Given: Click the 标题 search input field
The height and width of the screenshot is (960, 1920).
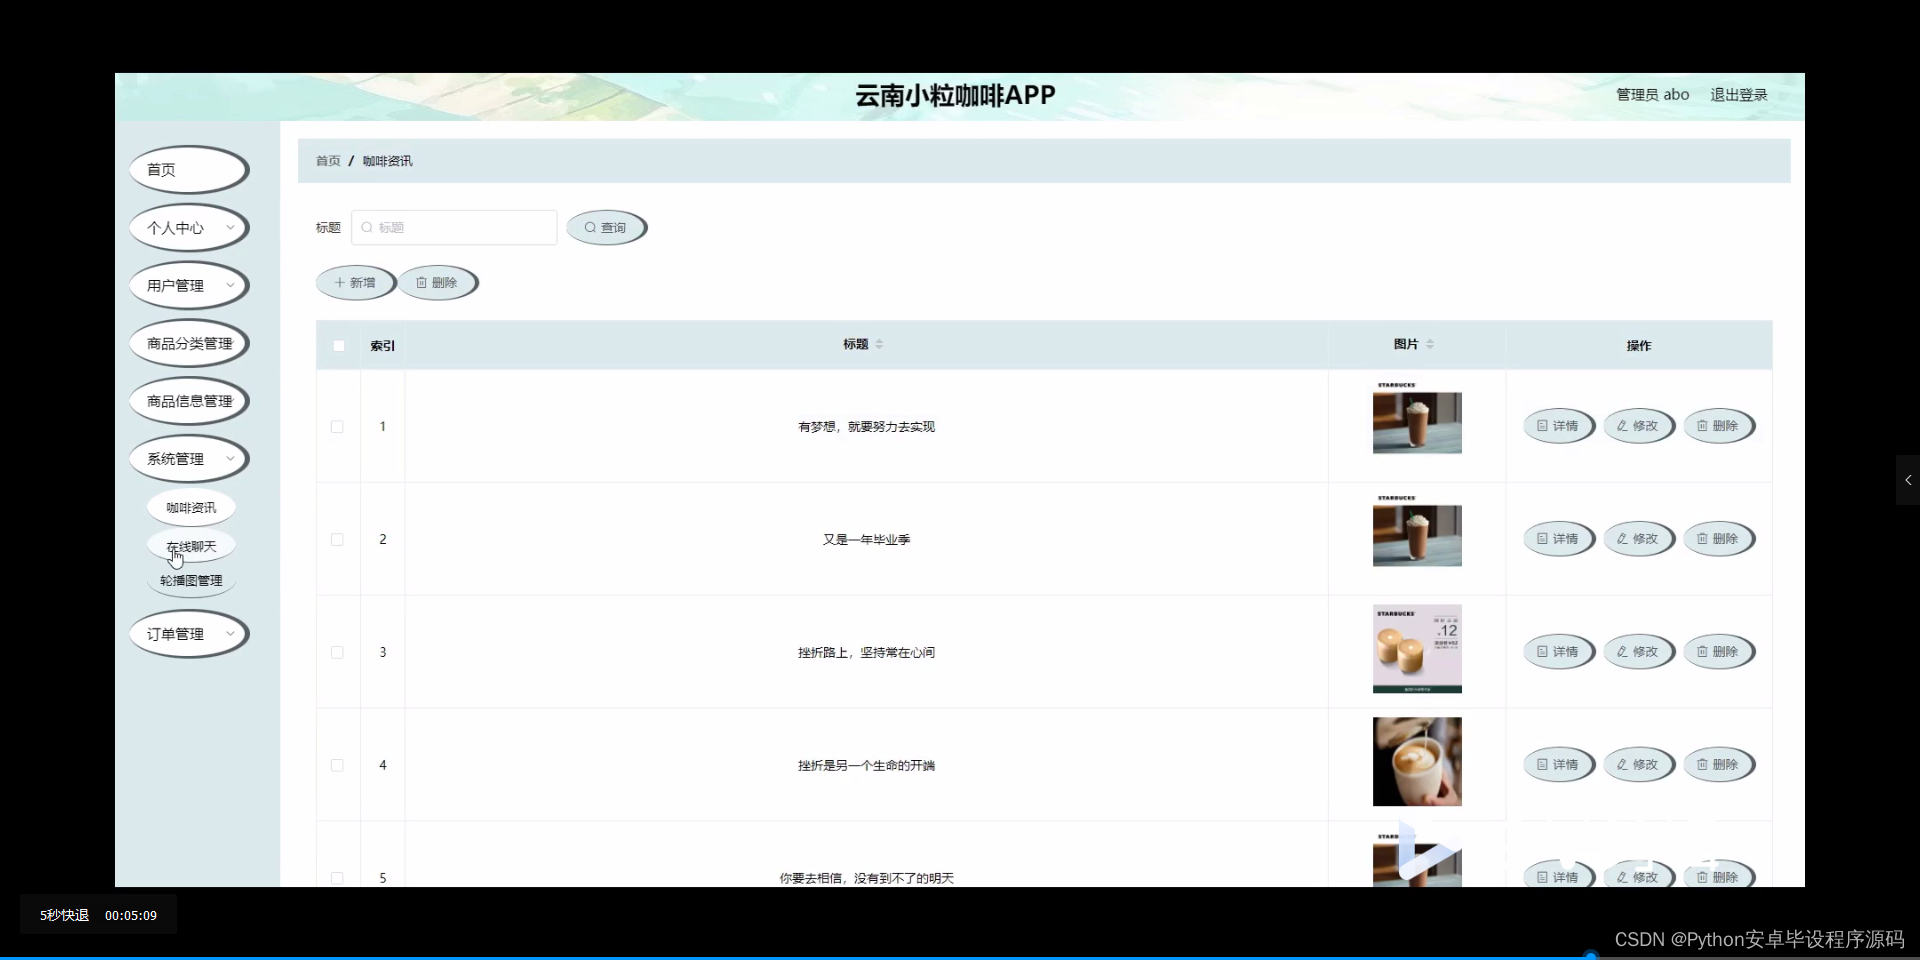Looking at the screenshot, I should [455, 227].
